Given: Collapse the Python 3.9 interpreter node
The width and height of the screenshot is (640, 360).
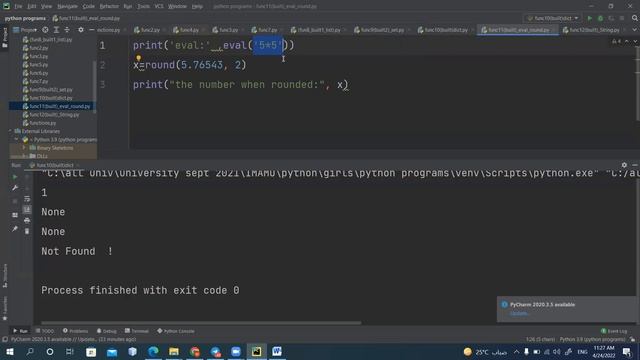Looking at the screenshot, I should tap(17, 140).
